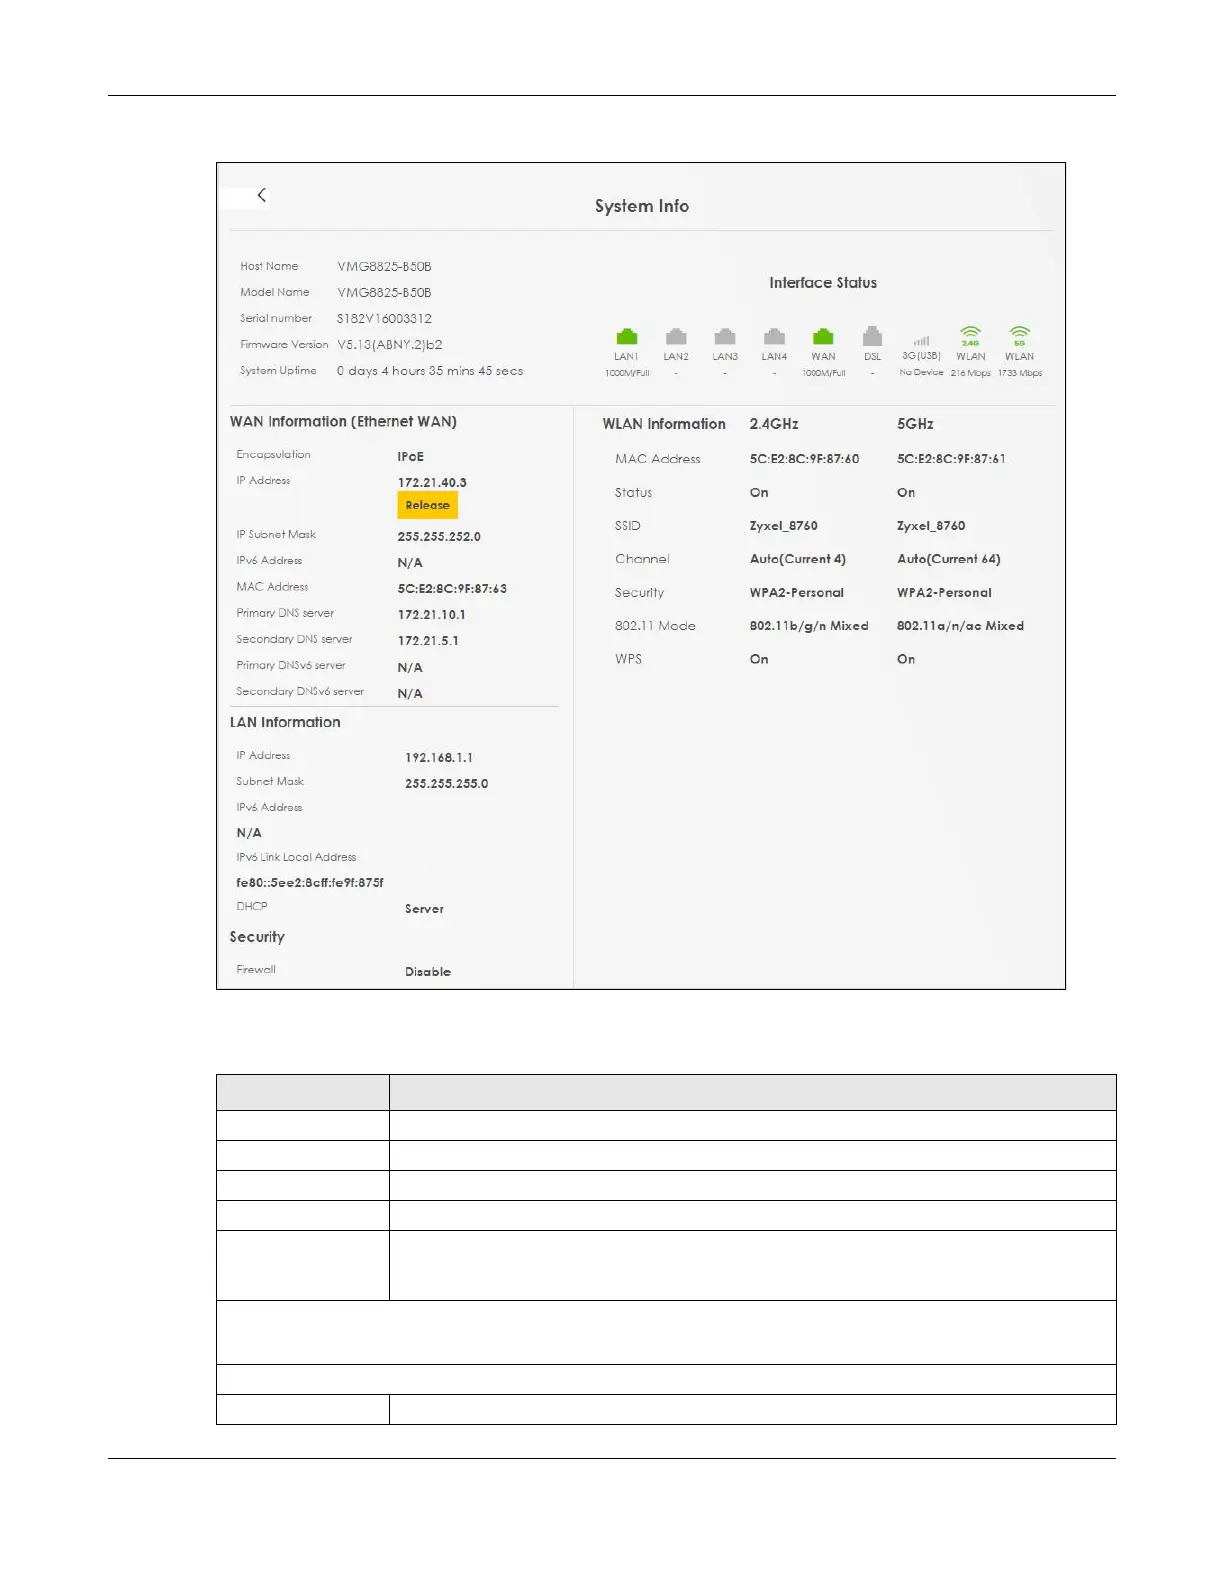The height and width of the screenshot is (1584, 1224).
Task: Click the DSL port icon
Action: point(872,336)
